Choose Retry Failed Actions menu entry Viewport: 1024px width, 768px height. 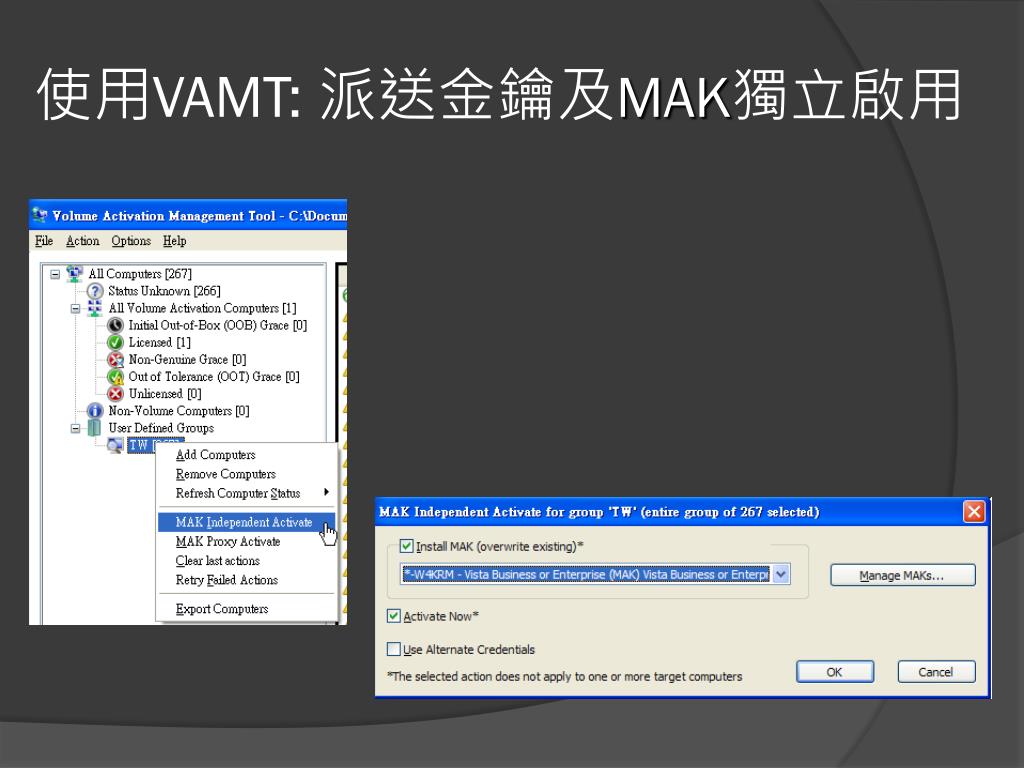point(227,580)
